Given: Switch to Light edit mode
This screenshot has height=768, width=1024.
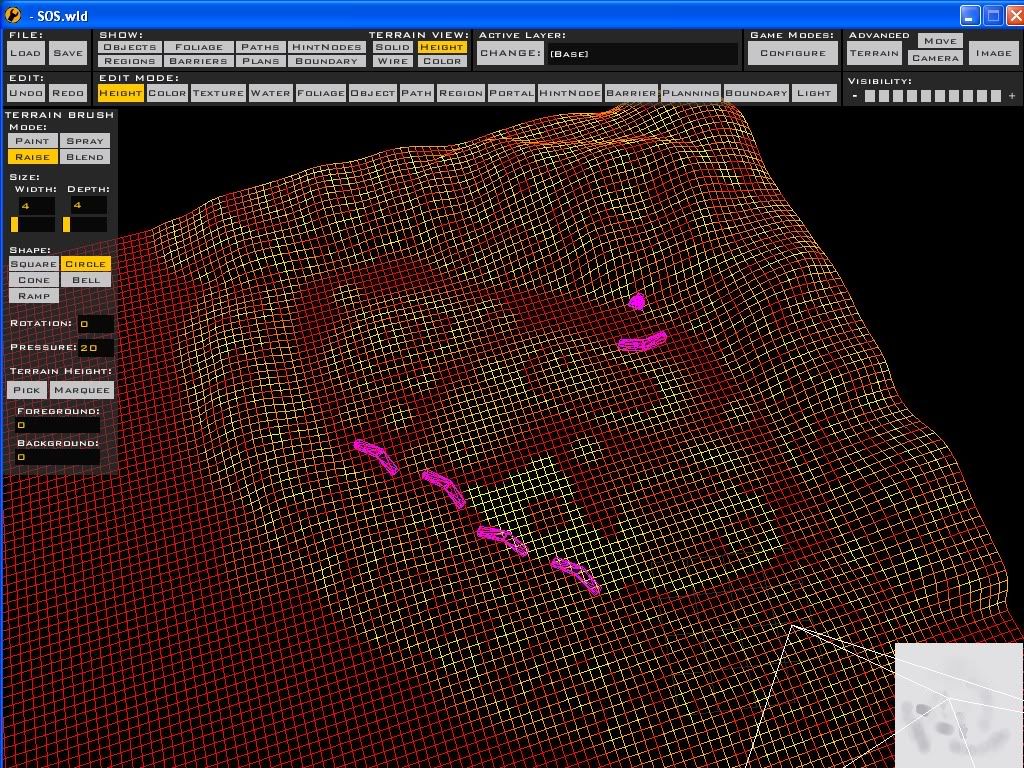Looking at the screenshot, I should point(814,93).
